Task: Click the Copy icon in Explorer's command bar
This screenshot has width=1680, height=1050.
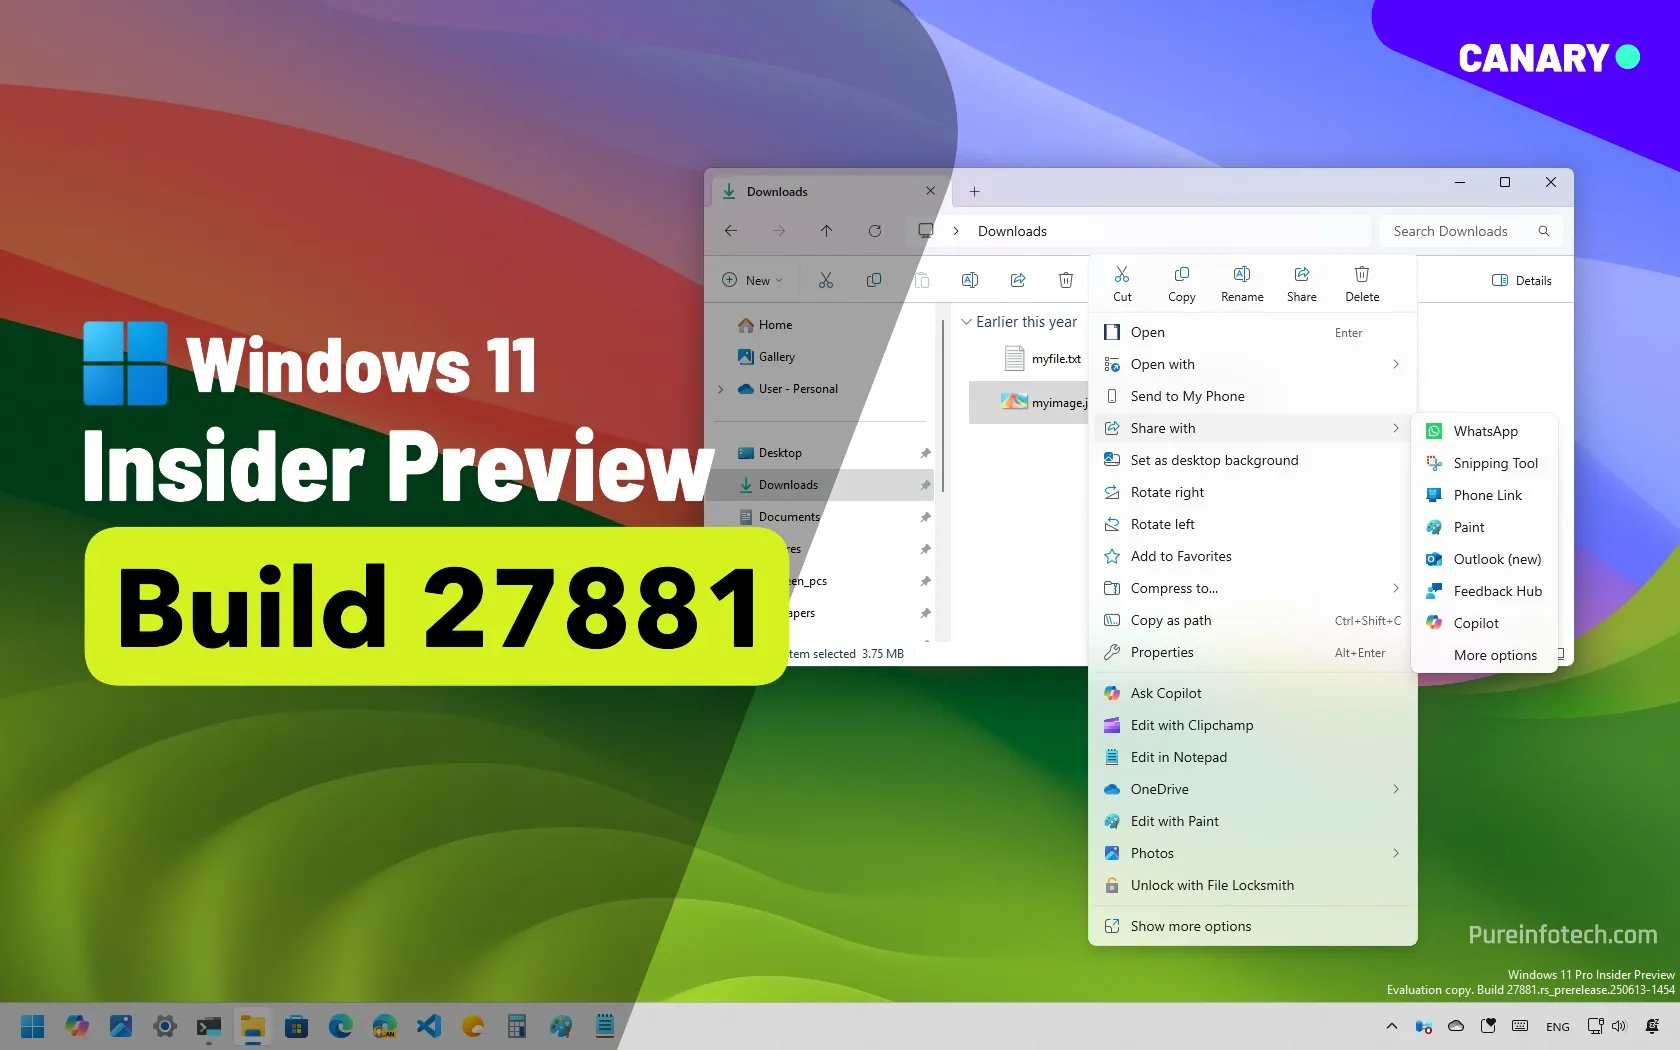Action: click(874, 280)
